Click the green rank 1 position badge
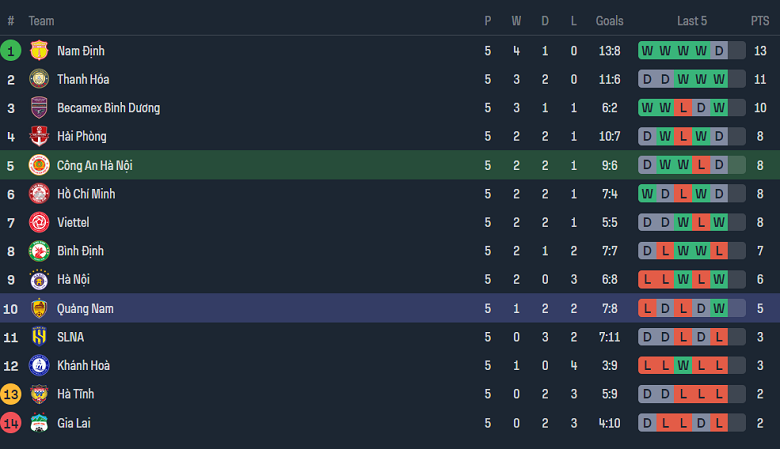 tap(11, 51)
